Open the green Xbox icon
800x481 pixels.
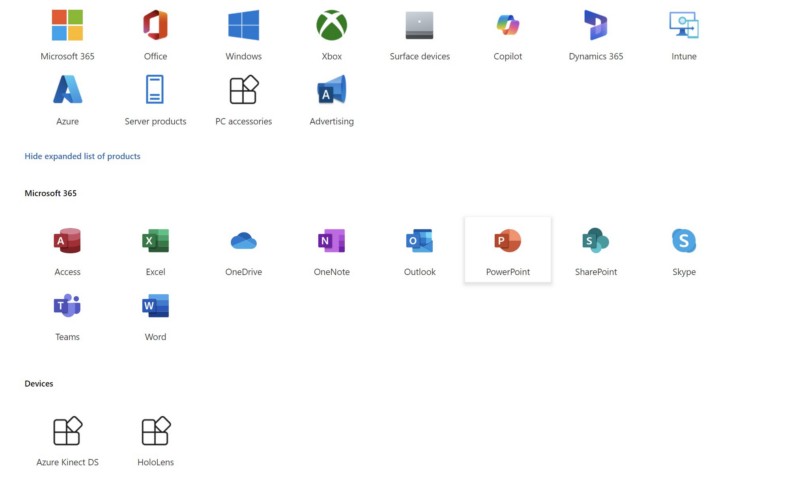(x=331, y=25)
